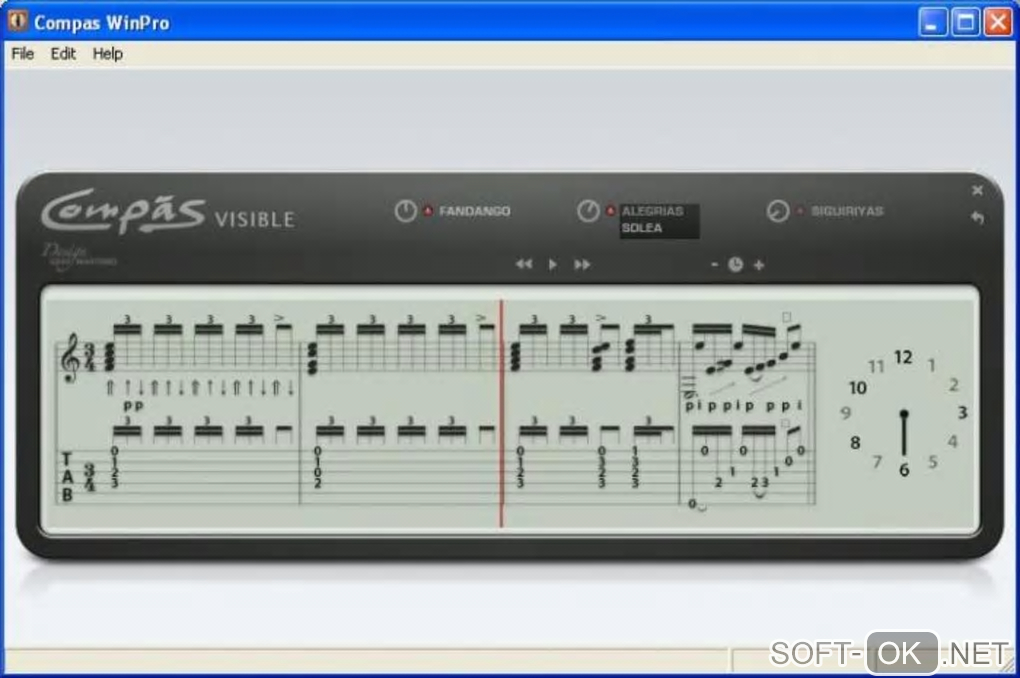Click the treble clef in the score

pyautogui.click(x=72, y=358)
